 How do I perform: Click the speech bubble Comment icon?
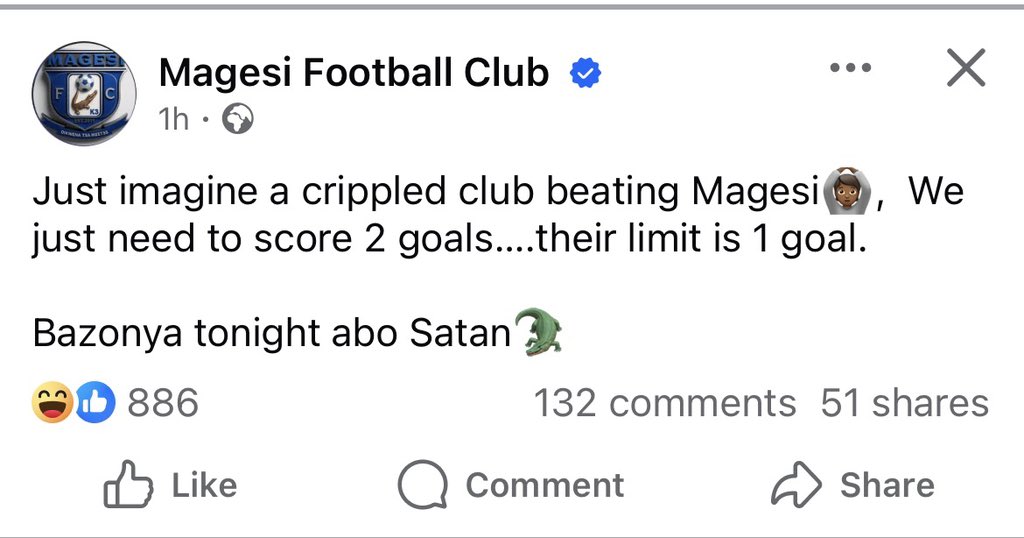pyautogui.click(x=423, y=485)
